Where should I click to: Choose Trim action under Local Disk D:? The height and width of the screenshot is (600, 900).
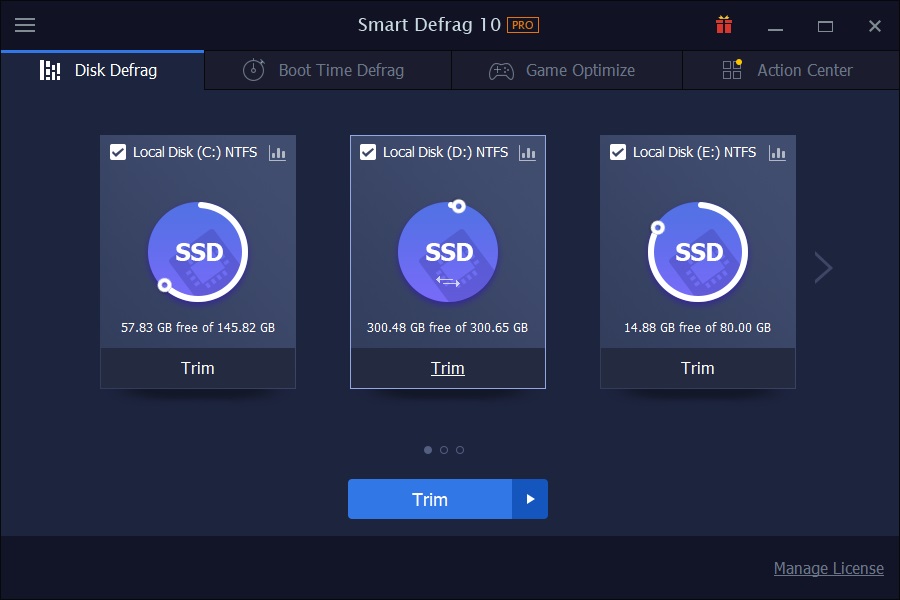448,368
